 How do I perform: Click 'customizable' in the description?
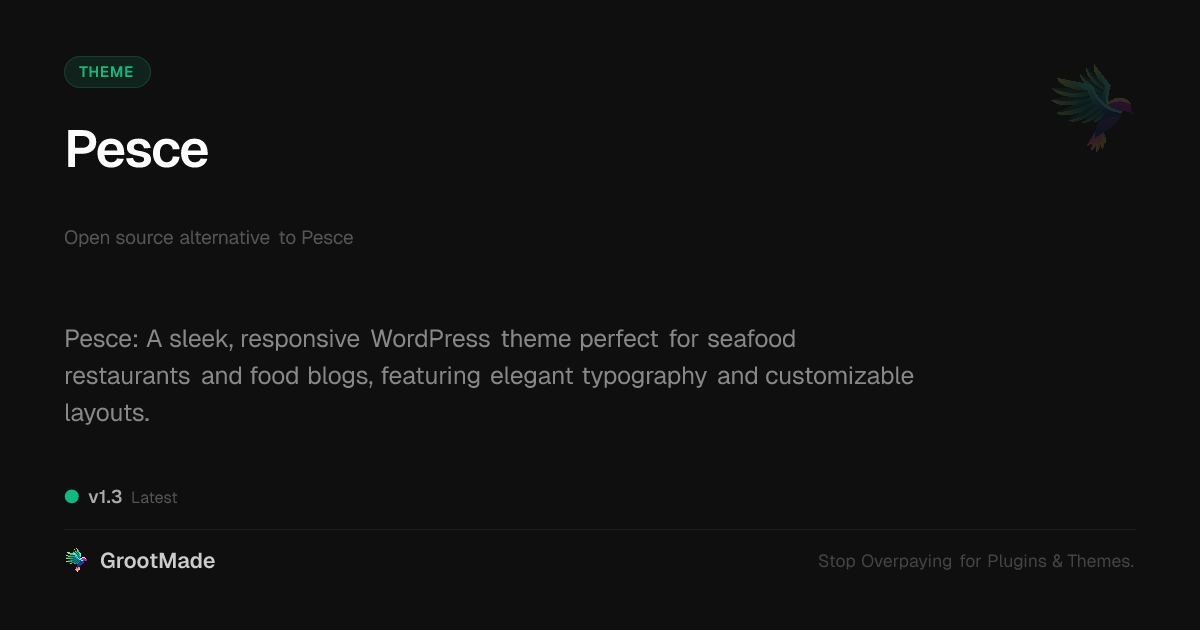(x=839, y=376)
